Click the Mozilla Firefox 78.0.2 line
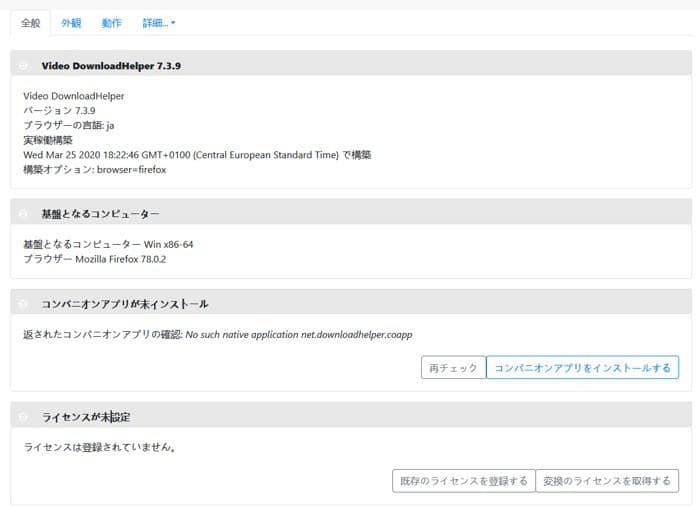 (95, 259)
